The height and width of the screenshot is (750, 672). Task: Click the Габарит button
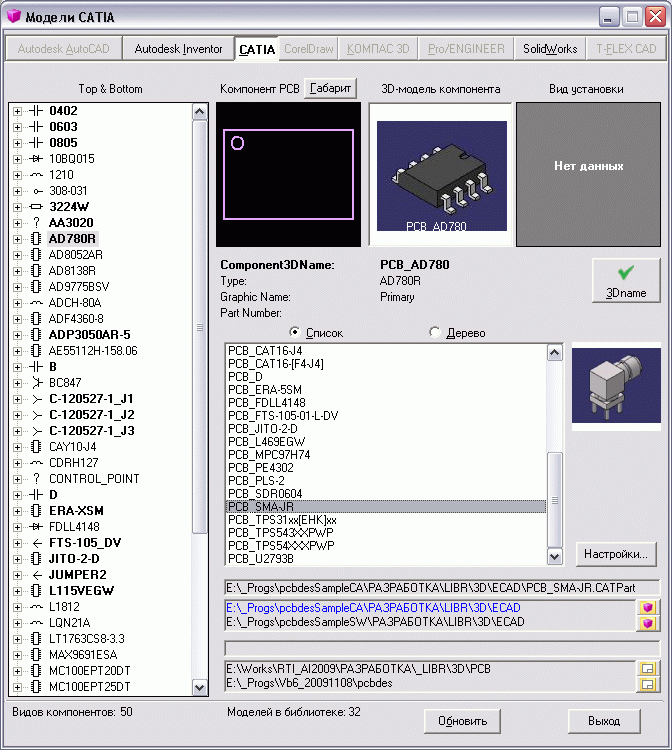pyautogui.click(x=330, y=88)
